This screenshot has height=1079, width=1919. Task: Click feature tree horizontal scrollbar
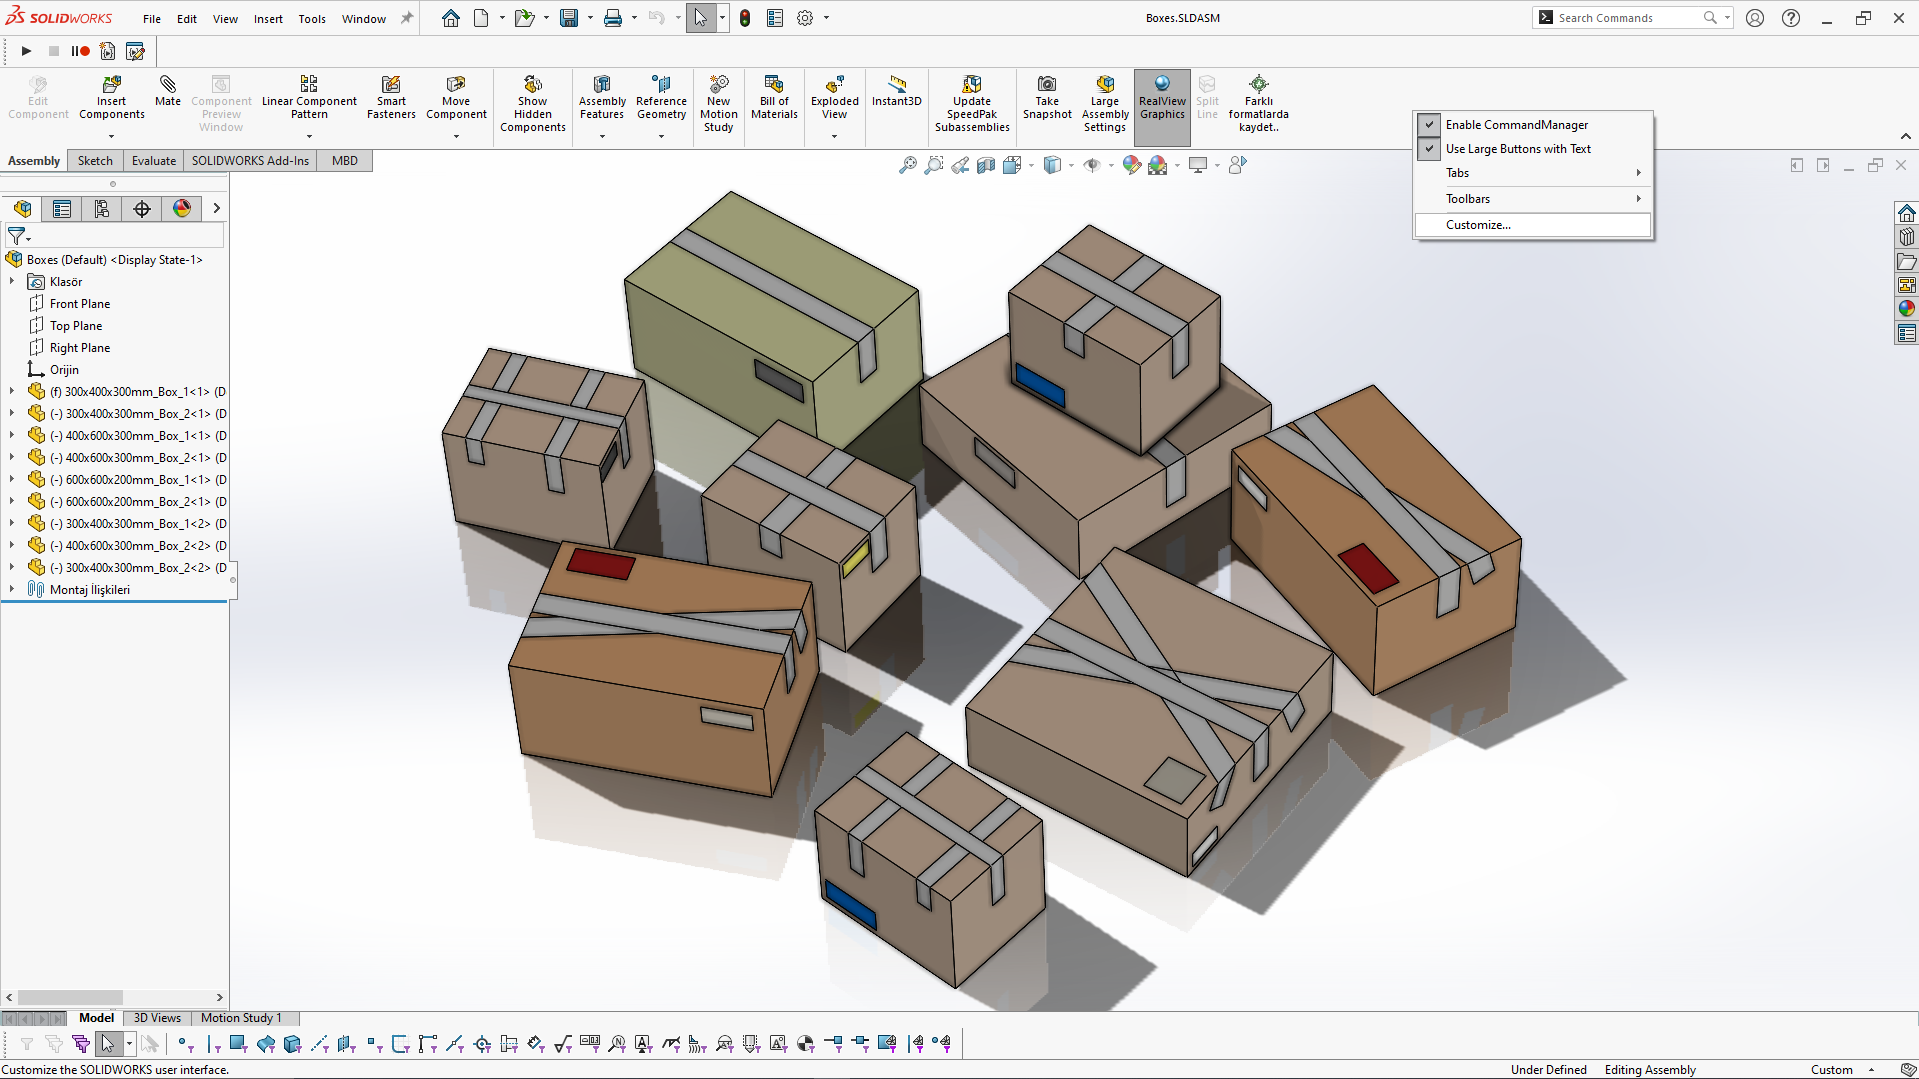[x=70, y=997]
